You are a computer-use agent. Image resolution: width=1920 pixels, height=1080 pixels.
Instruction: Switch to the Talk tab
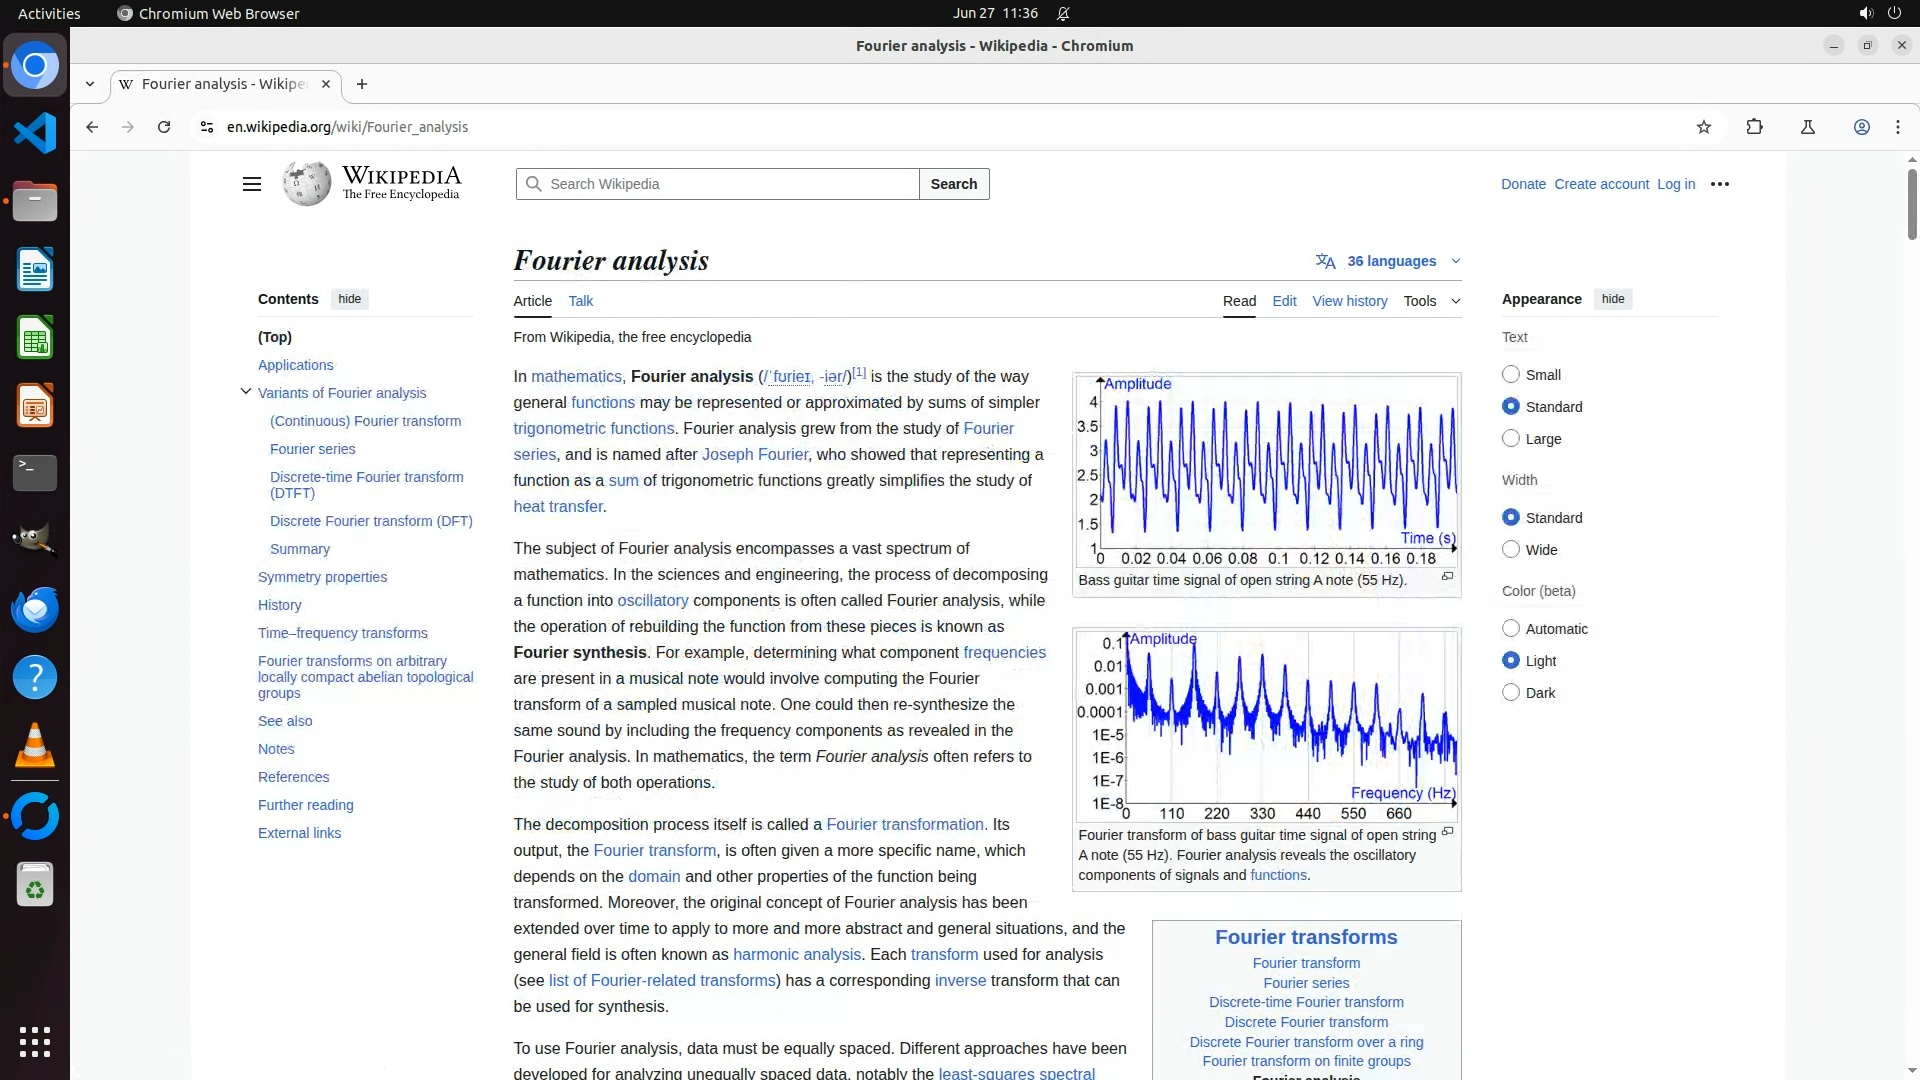click(x=580, y=301)
